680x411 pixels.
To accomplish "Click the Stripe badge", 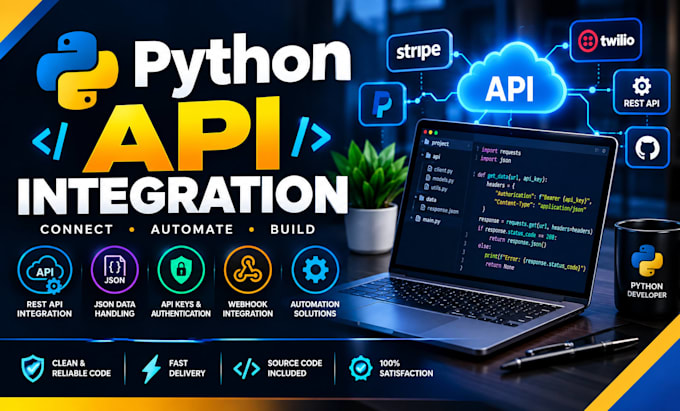I will 419,51.
